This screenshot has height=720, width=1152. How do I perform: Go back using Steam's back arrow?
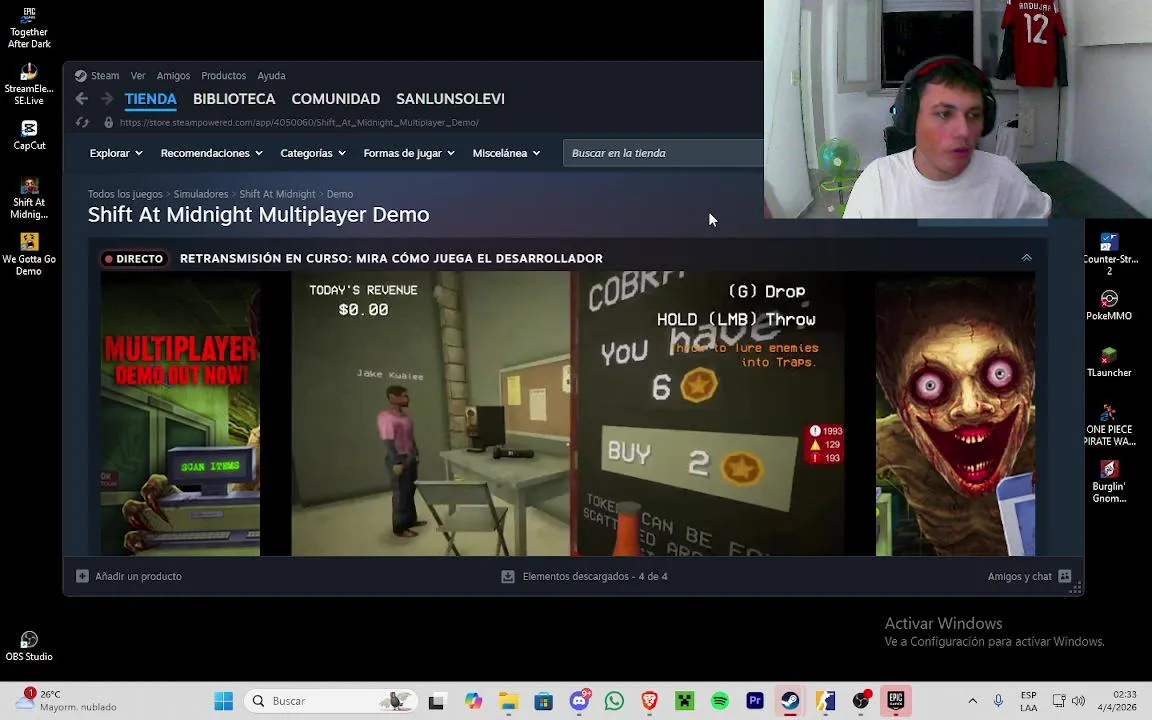pos(82,98)
